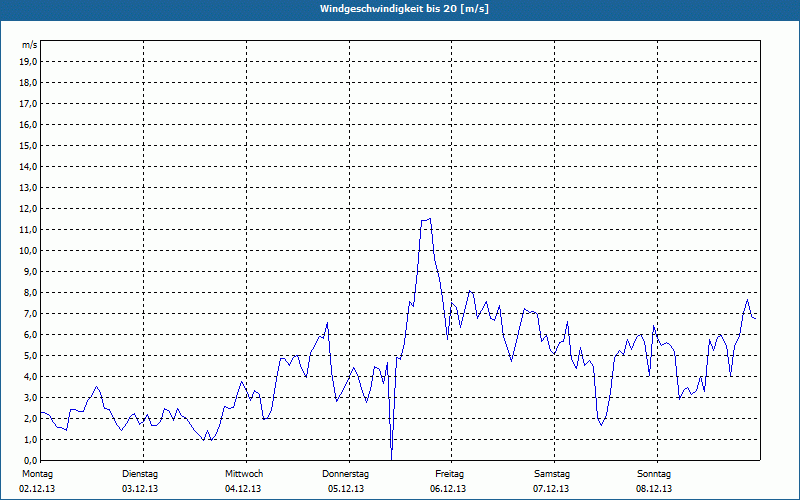Click the title 'Windgeschwindigkeit bis 20 [m/s]'
This screenshot has width=800, height=500.
[404, 9]
